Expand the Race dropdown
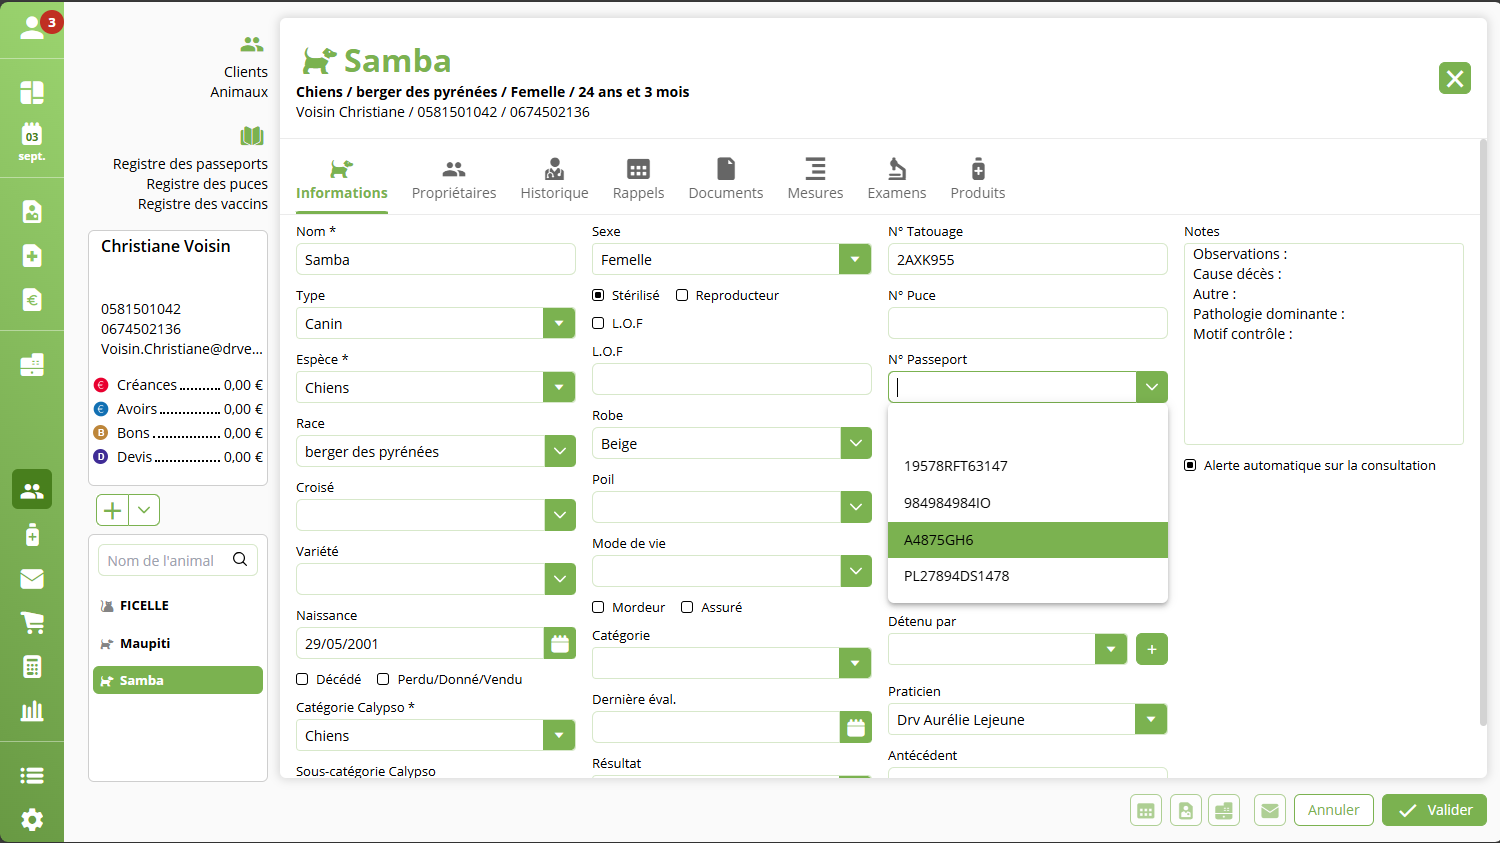Viewport: 1500px width, 843px height. [x=560, y=452]
